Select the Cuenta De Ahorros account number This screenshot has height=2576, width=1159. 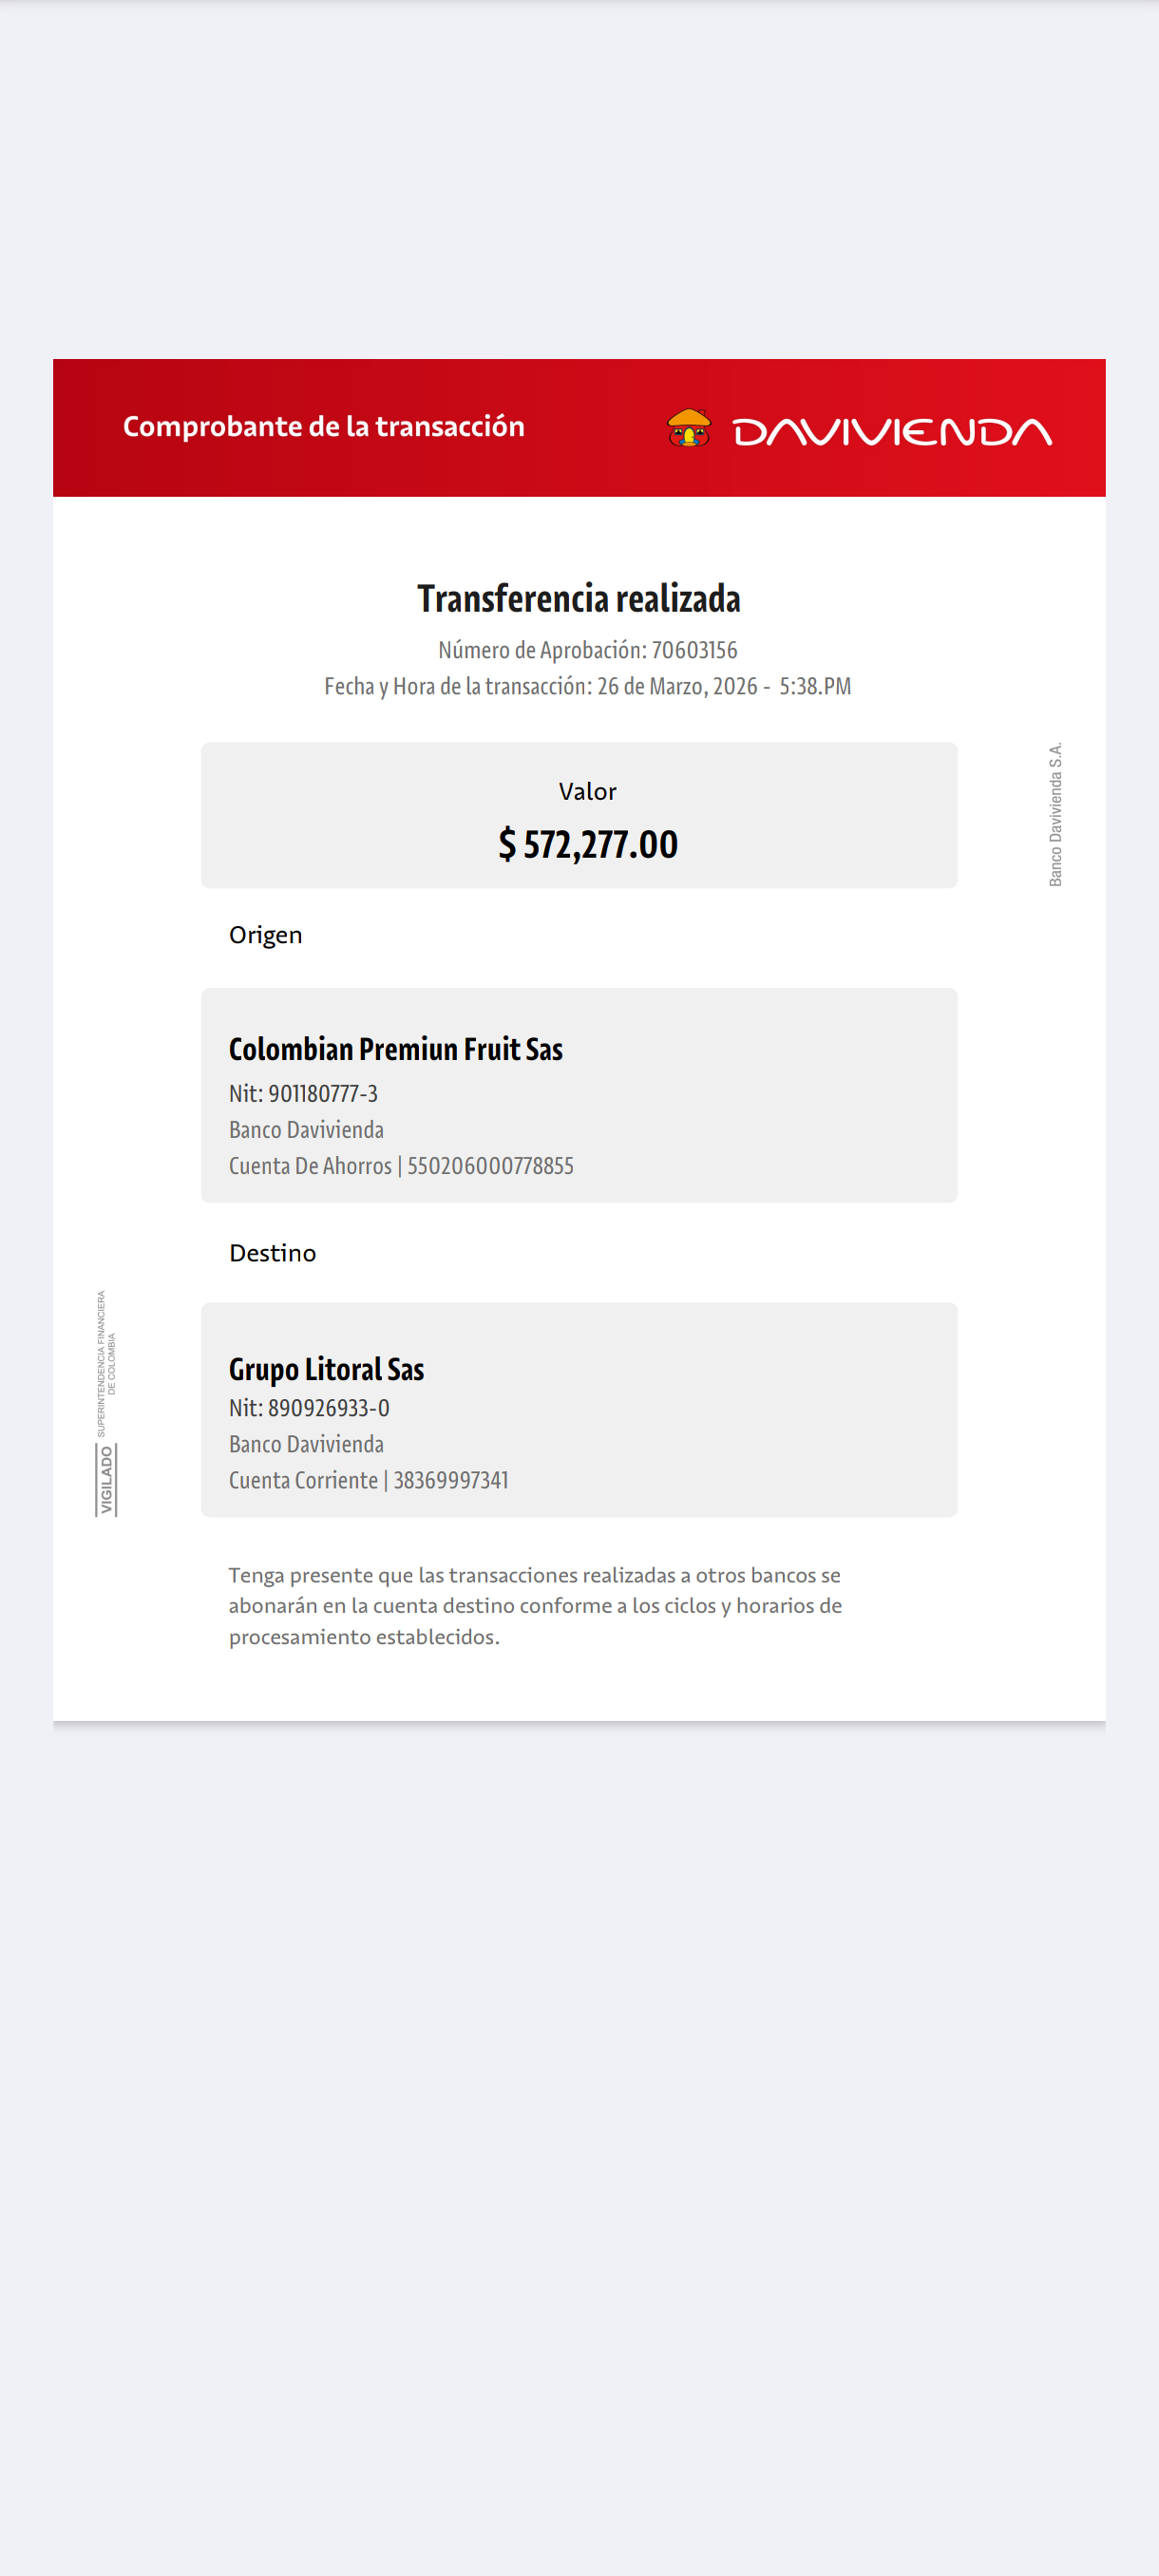pyautogui.click(x=490, y=1166)
